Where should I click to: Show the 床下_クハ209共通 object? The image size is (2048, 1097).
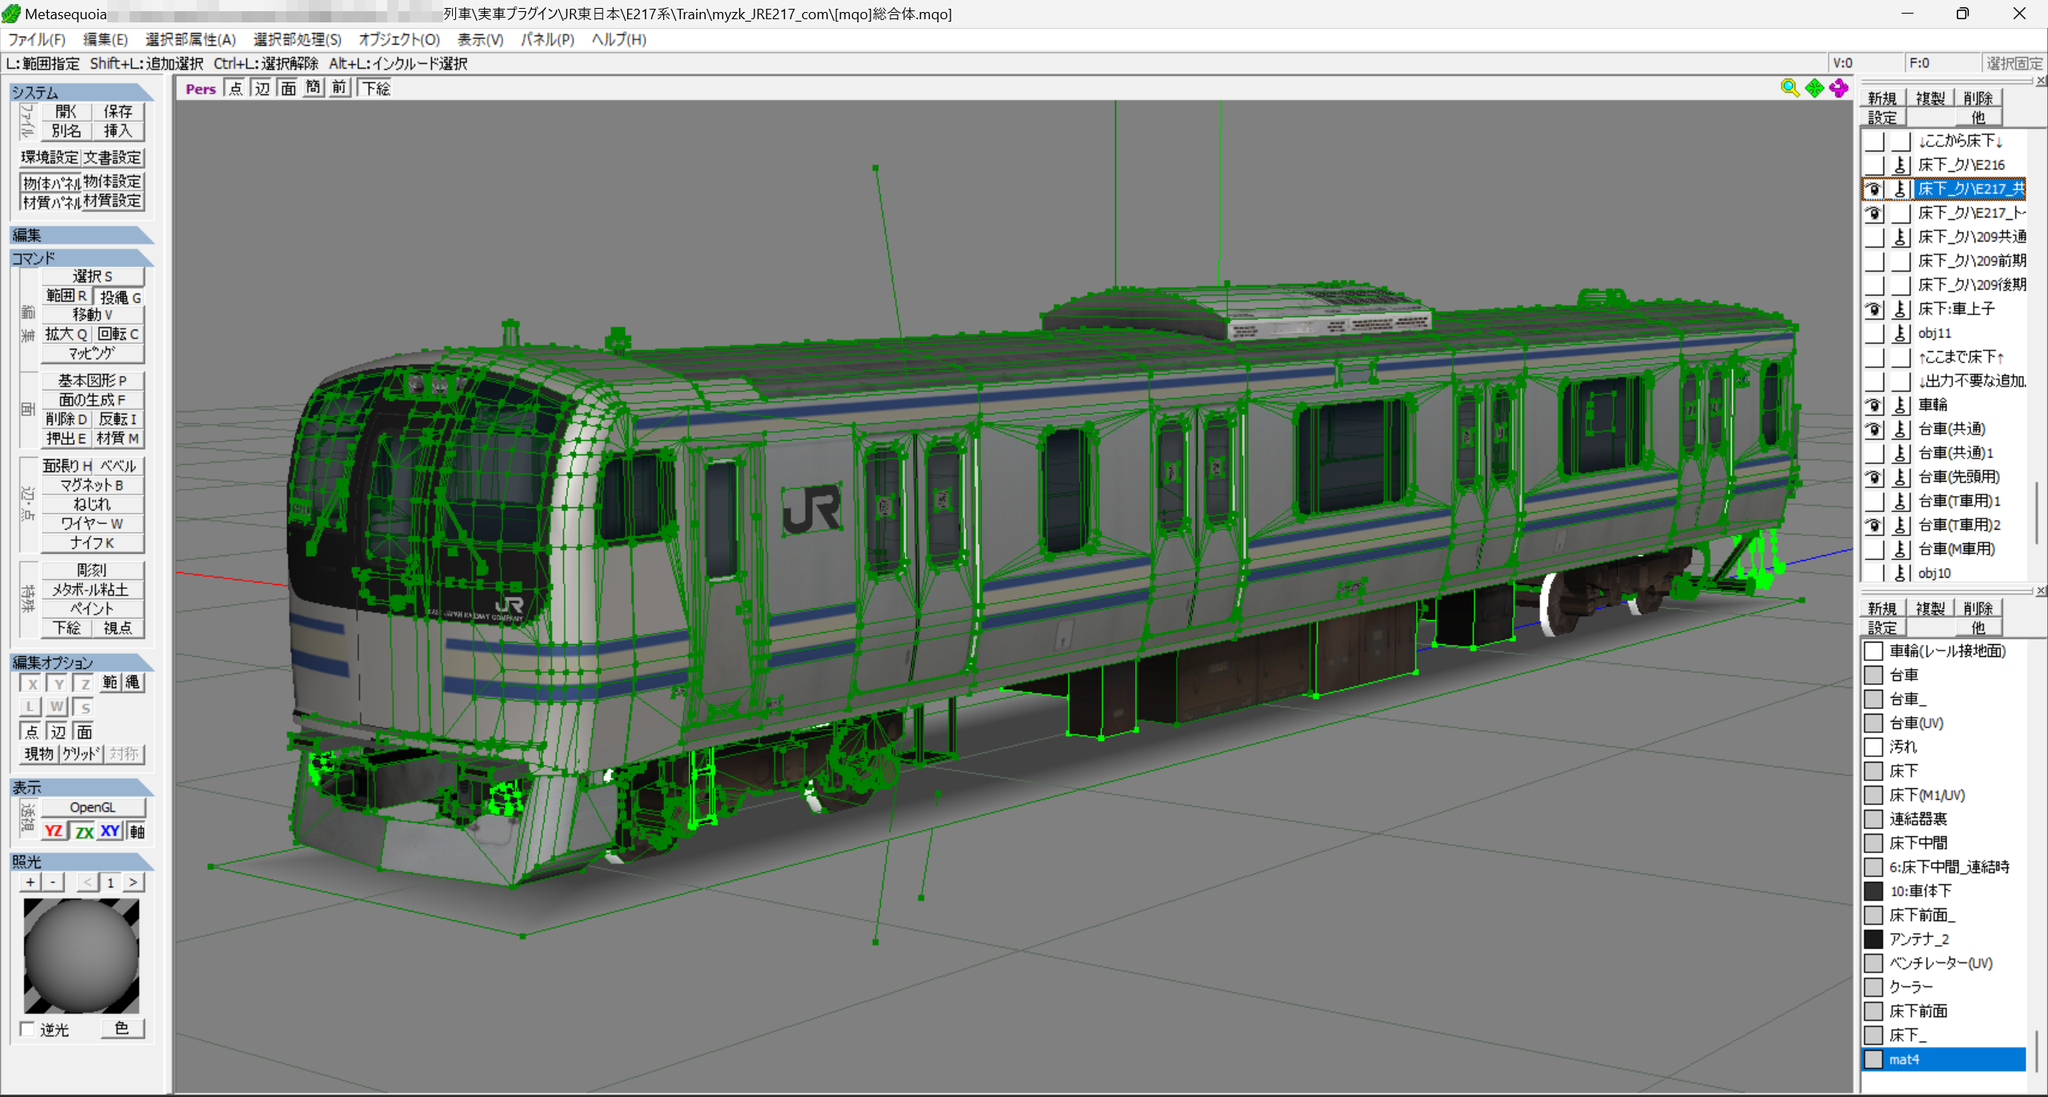1874,237
